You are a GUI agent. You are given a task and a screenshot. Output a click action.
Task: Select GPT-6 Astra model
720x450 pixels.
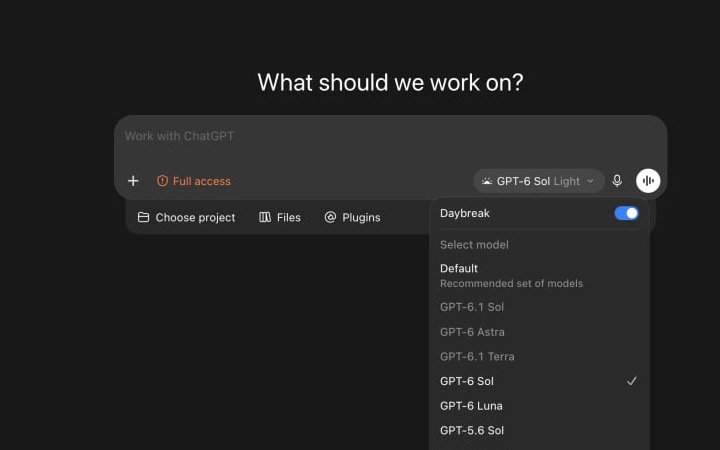(x=539, y=332)
